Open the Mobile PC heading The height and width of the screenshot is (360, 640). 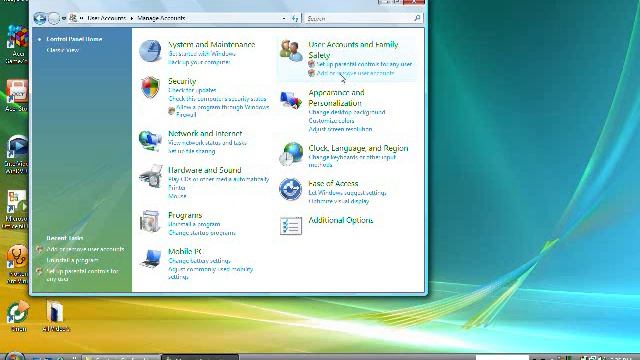pos(185,251)
